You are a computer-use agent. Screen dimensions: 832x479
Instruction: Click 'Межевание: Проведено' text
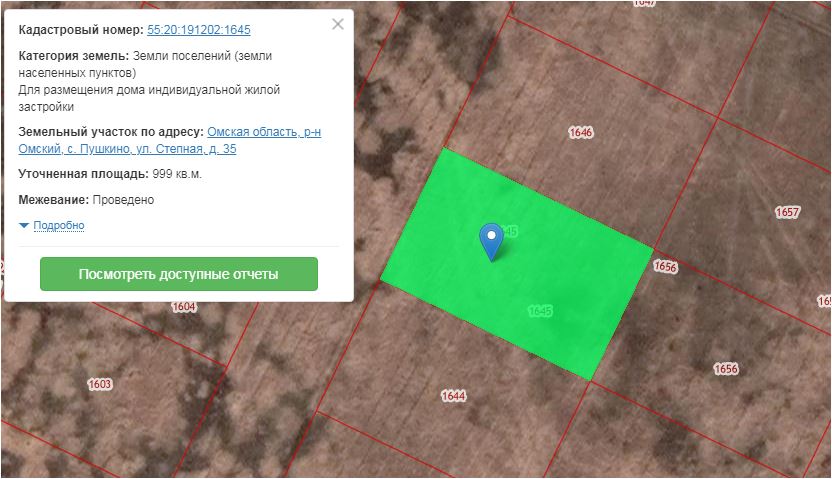pyautogui.click(x=86, y=200)
